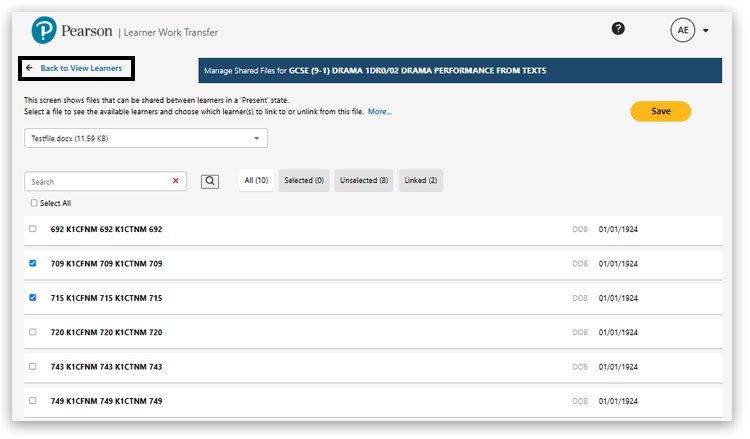The width and height of the screenshot is (750, 439).
Task: Click the magnifying glass search button
Action: click(x=210, y=181)
